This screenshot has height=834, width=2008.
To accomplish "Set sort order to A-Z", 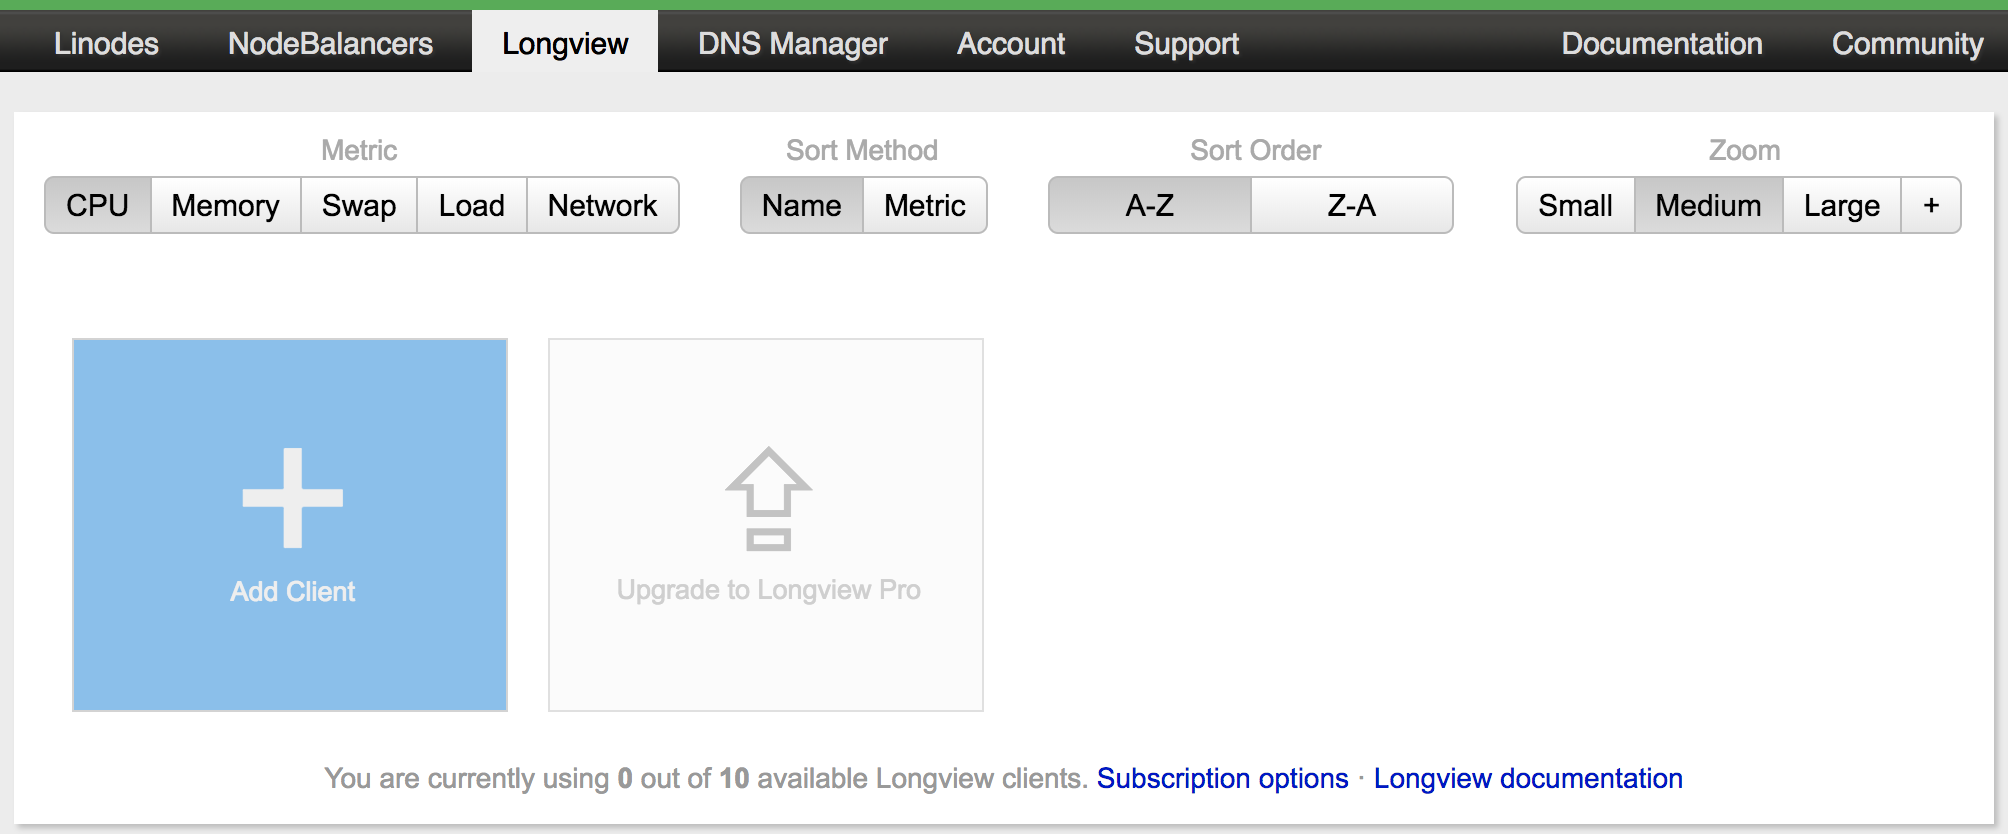I will [x=1149, y=205].
